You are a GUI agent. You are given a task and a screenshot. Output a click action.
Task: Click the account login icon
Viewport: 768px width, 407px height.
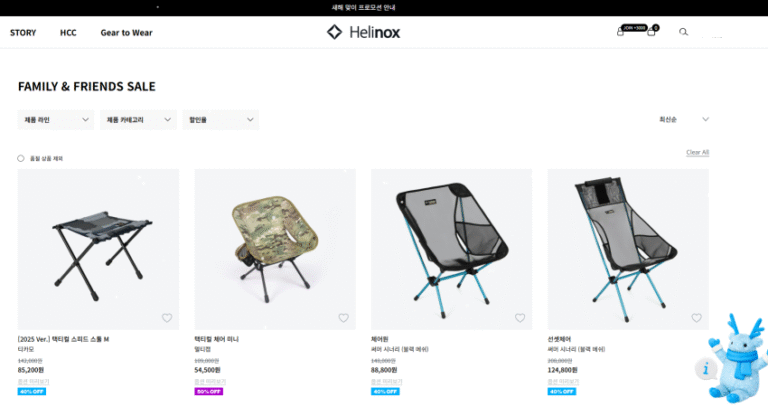(x=620, y=32)
